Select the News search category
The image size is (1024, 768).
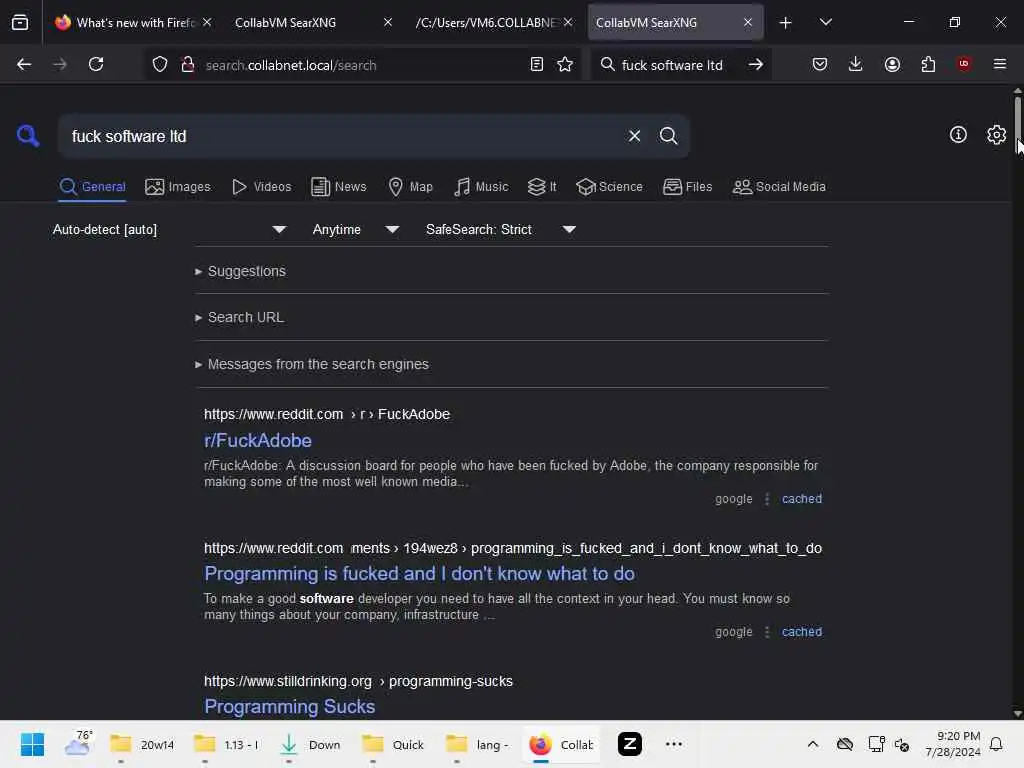pyautogui.click(x=338, y=187)
